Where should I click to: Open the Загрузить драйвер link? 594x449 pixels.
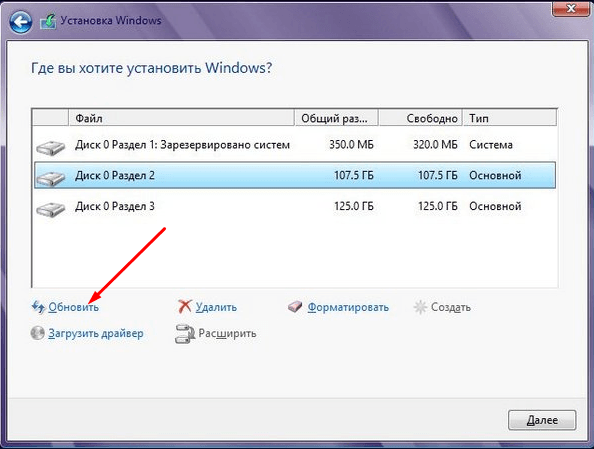[x=95, y=334]
